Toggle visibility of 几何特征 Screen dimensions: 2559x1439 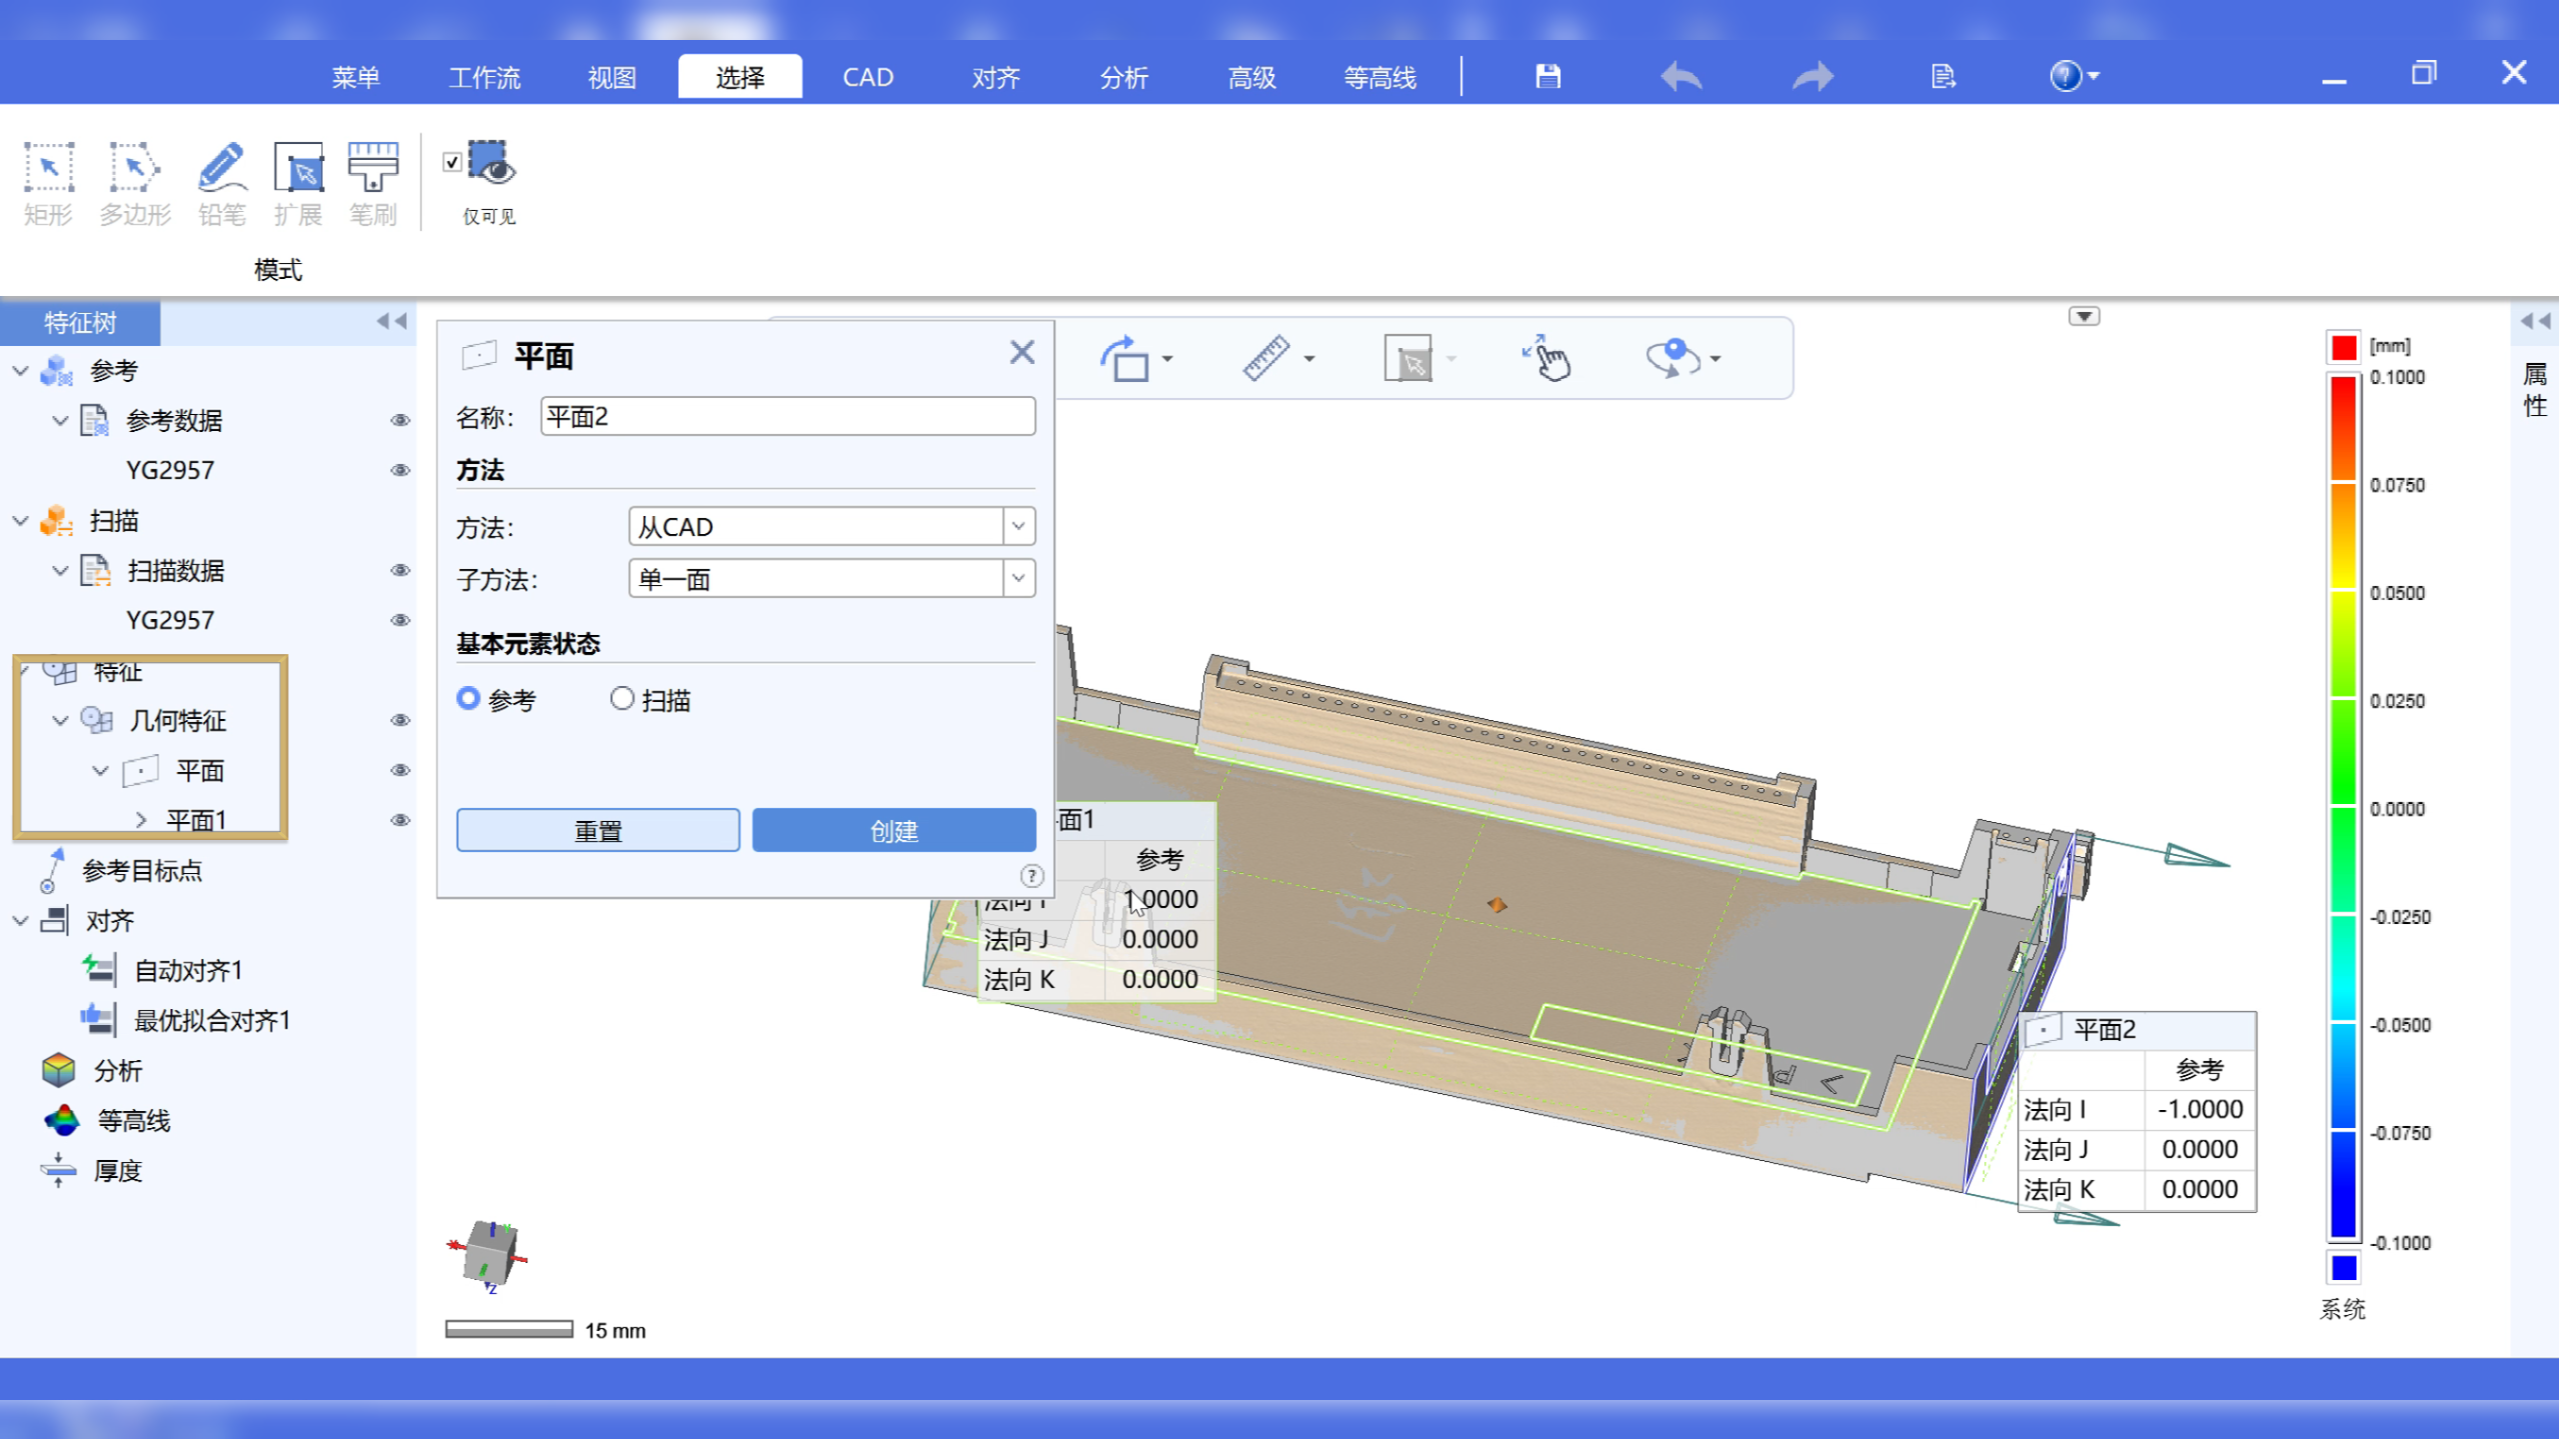[400, 721]
